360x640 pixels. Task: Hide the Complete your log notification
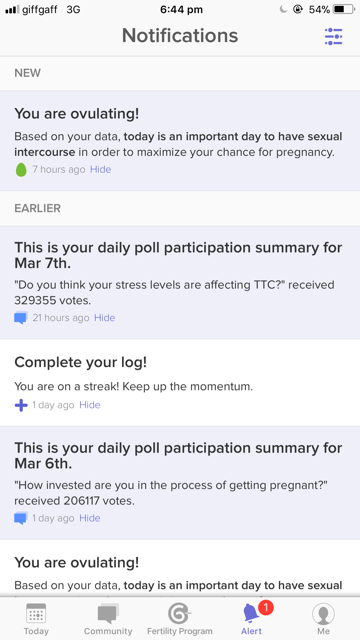coord(90,405)
